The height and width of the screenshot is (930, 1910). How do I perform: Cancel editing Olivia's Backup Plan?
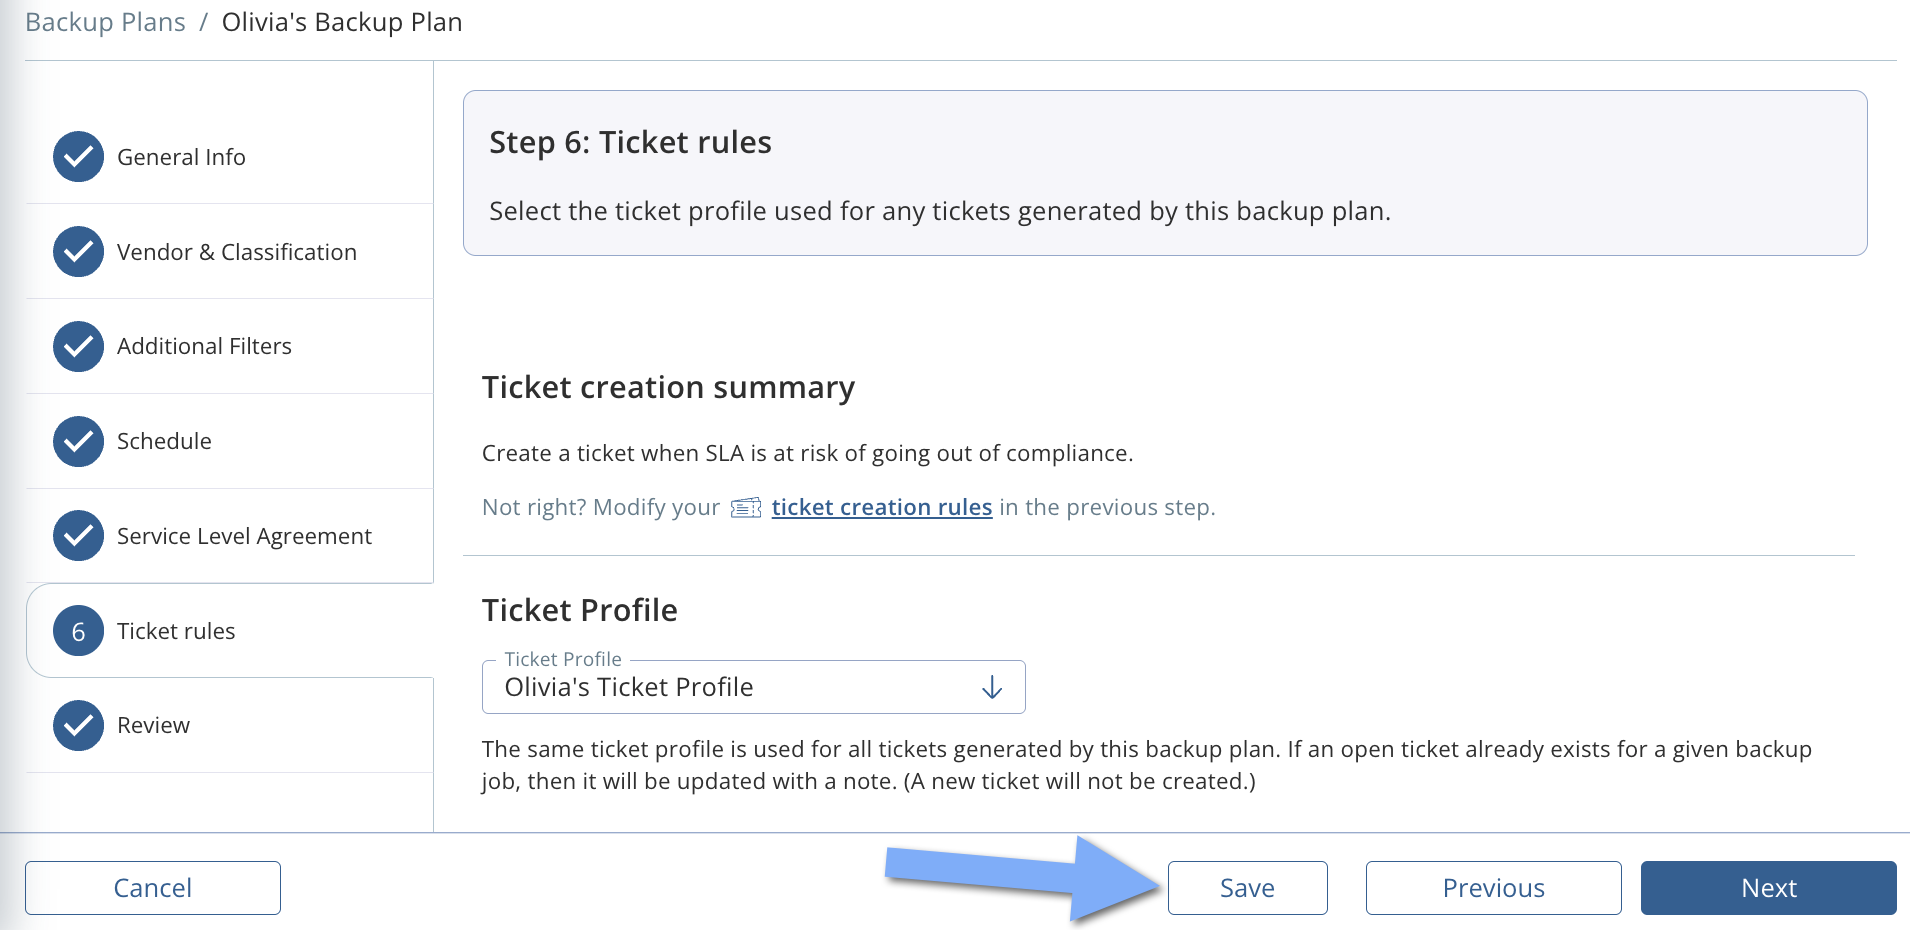pos(152,887)
